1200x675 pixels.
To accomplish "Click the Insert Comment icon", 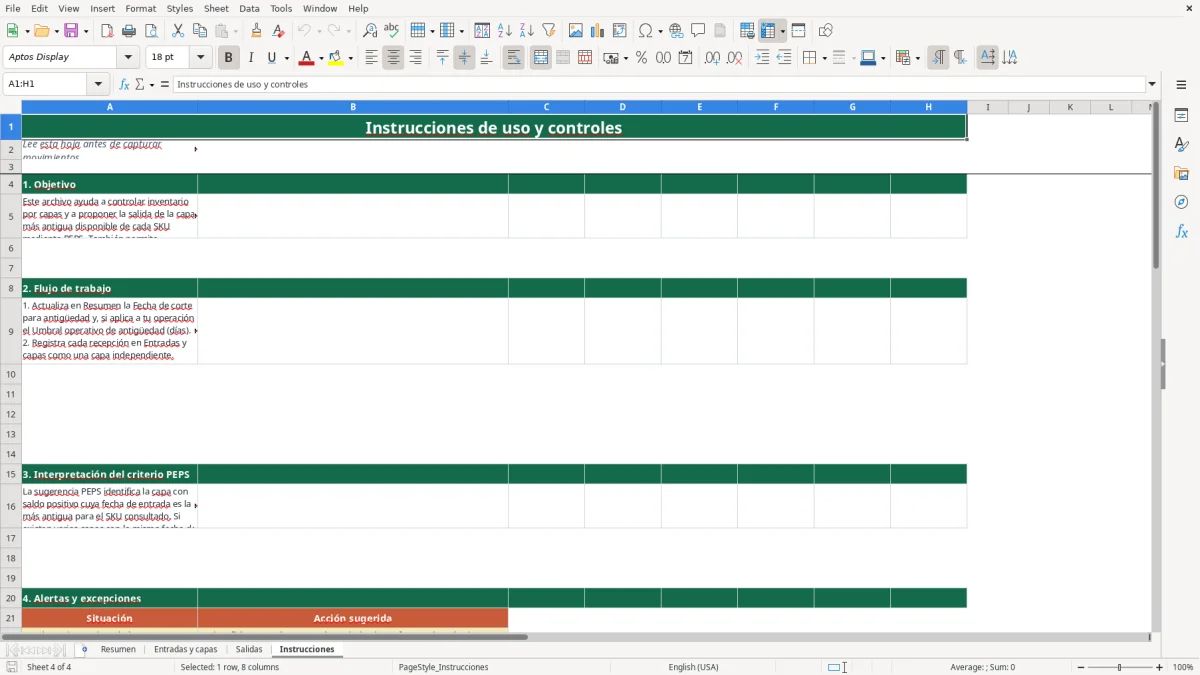I will coord(698,31).
